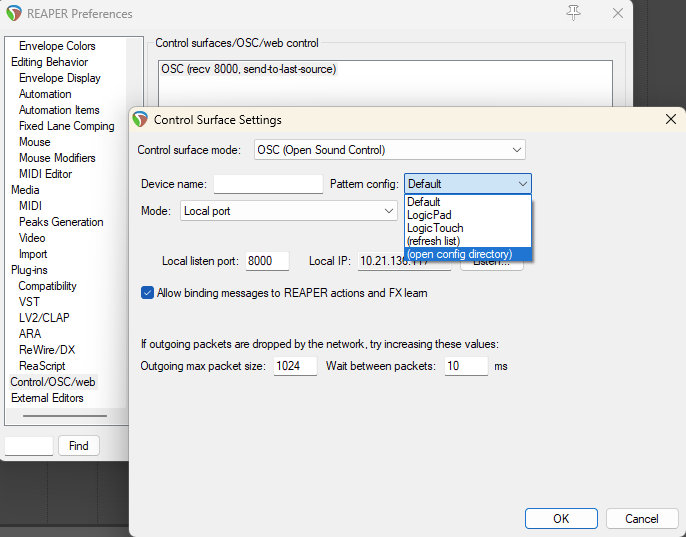The image size is (686, 537).
Task: Open VST preferences page
Action: tap(29, 302)
